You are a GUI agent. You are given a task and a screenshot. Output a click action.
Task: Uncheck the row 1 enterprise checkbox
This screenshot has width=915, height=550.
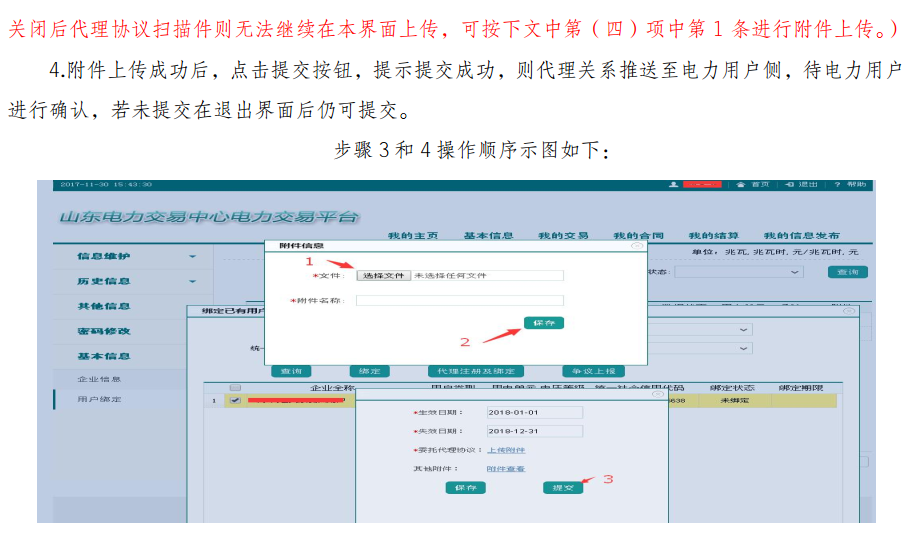coord(235,401)
